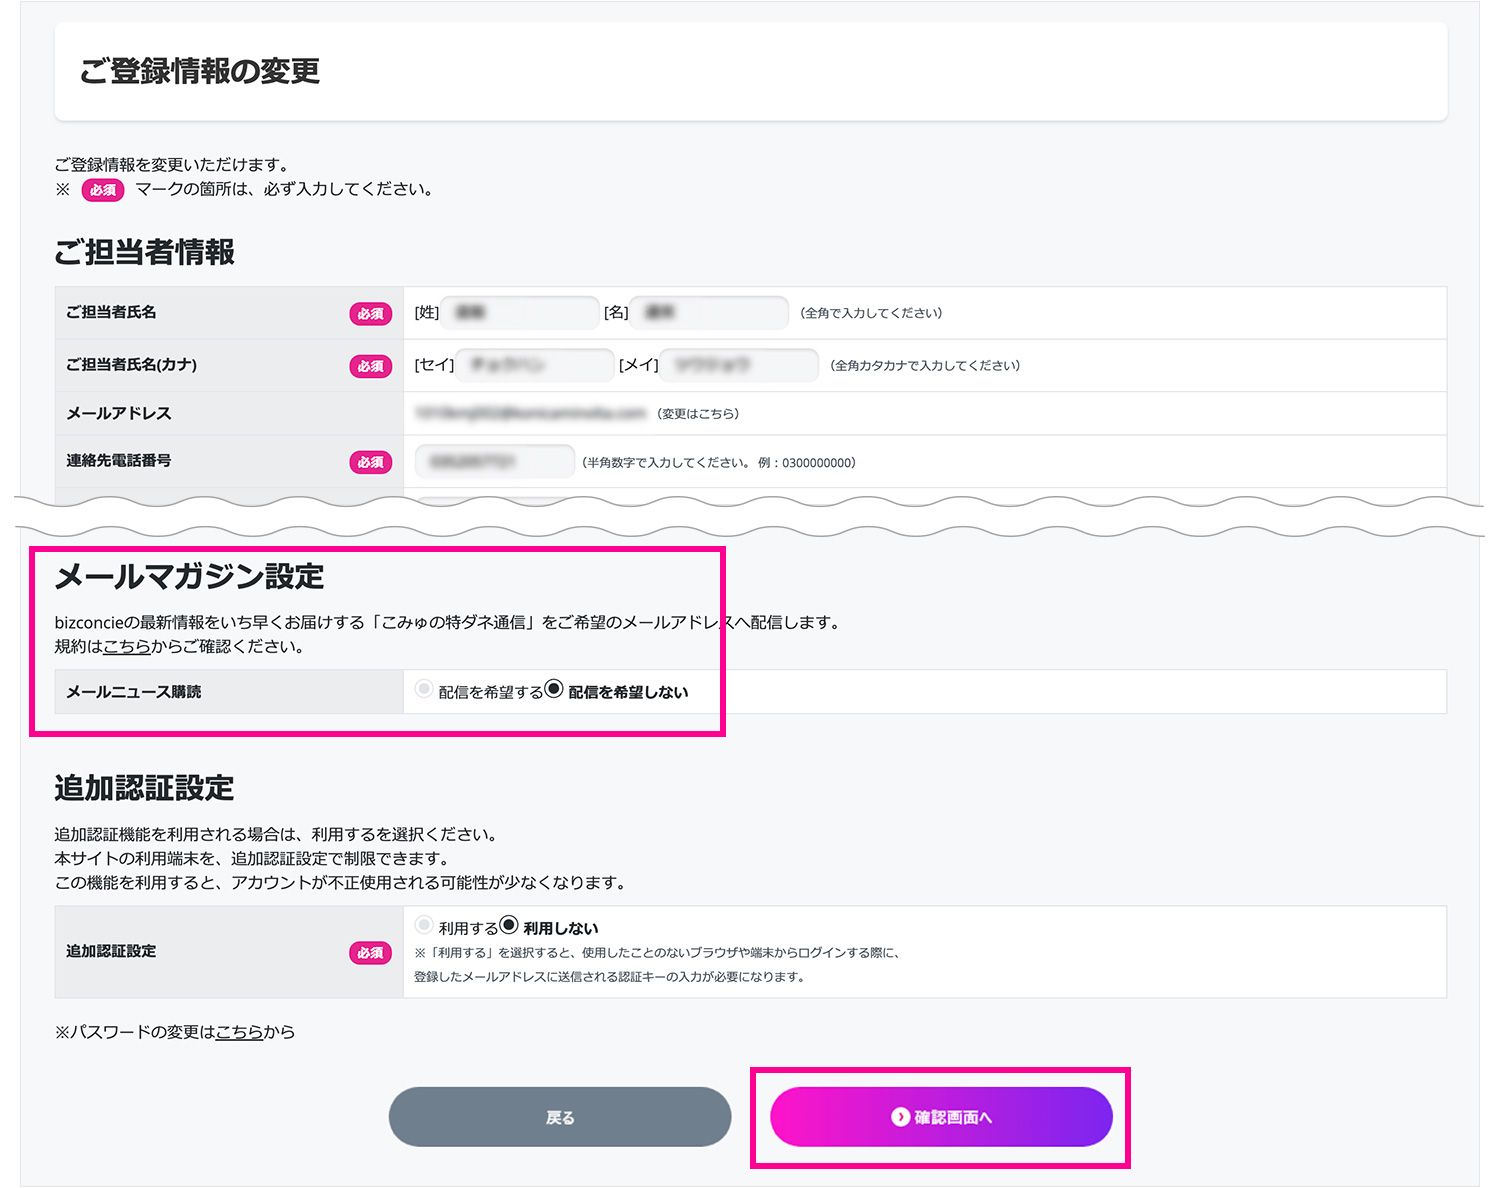Click the 必須 badge beside 連絡先電話番号

coord(370,462)
